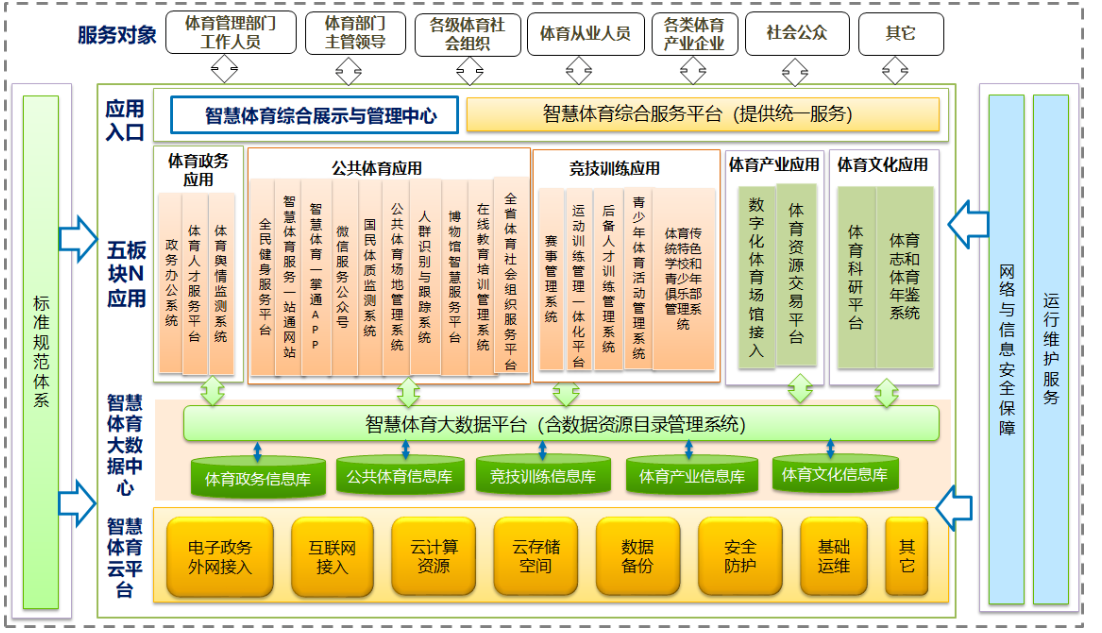
Task: Click the green arrow beneath 体育文化应用 panel
Action: click(x=886, y=393)
